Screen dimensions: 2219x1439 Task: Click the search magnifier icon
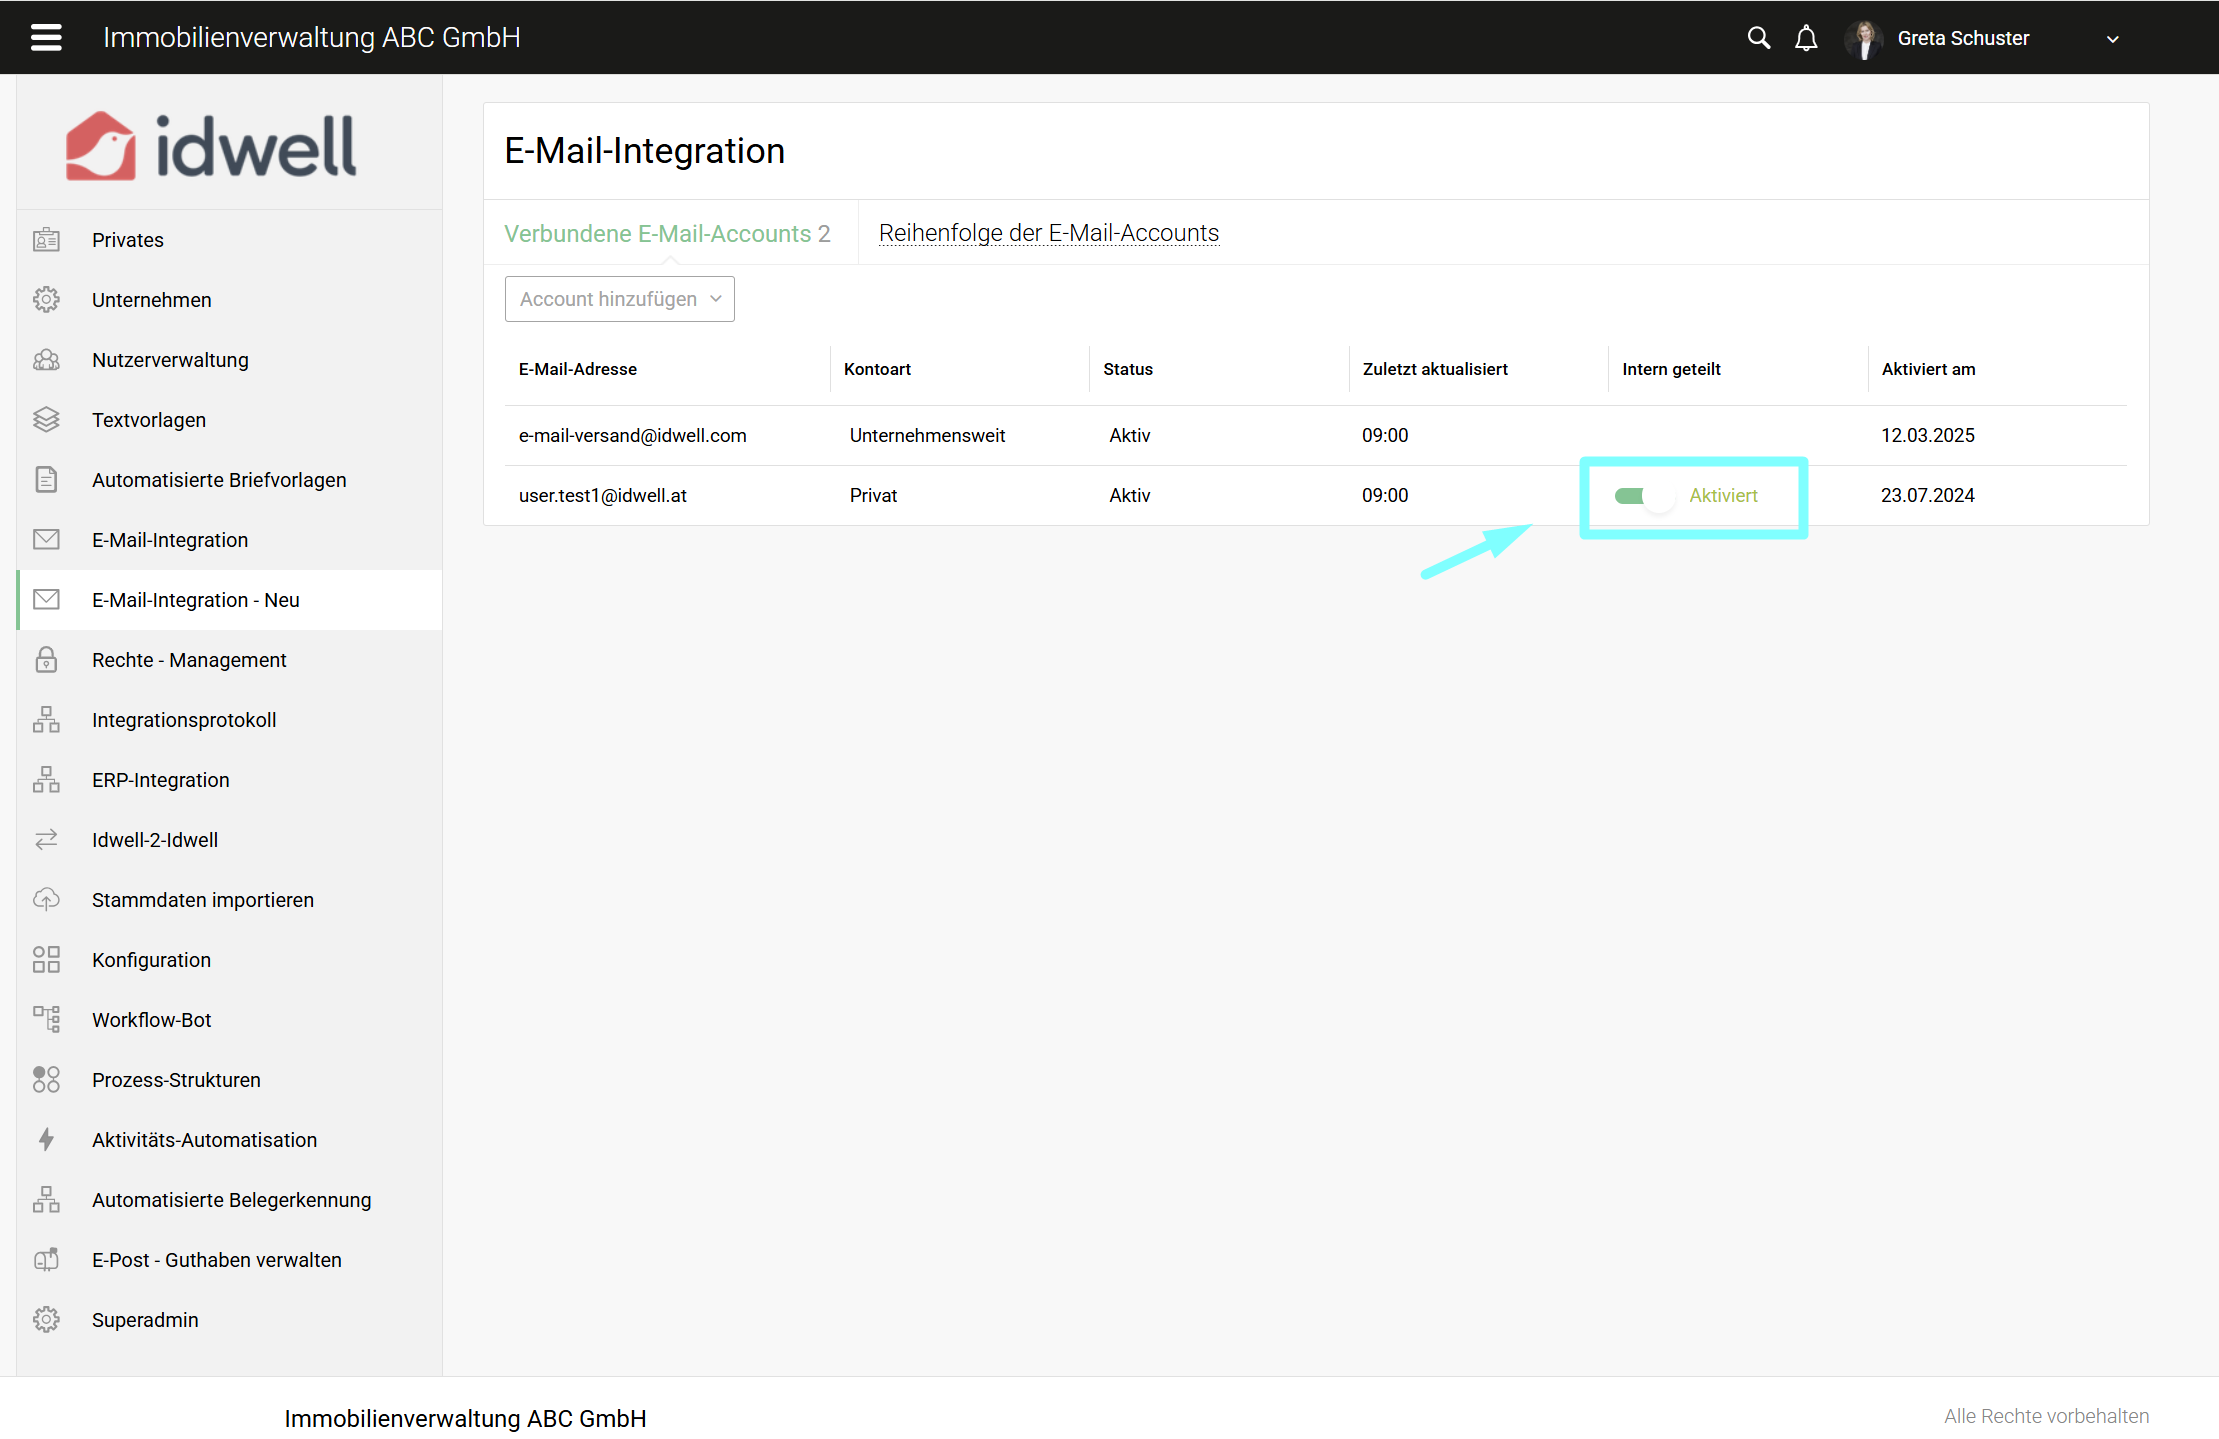tap(1758, 38)
